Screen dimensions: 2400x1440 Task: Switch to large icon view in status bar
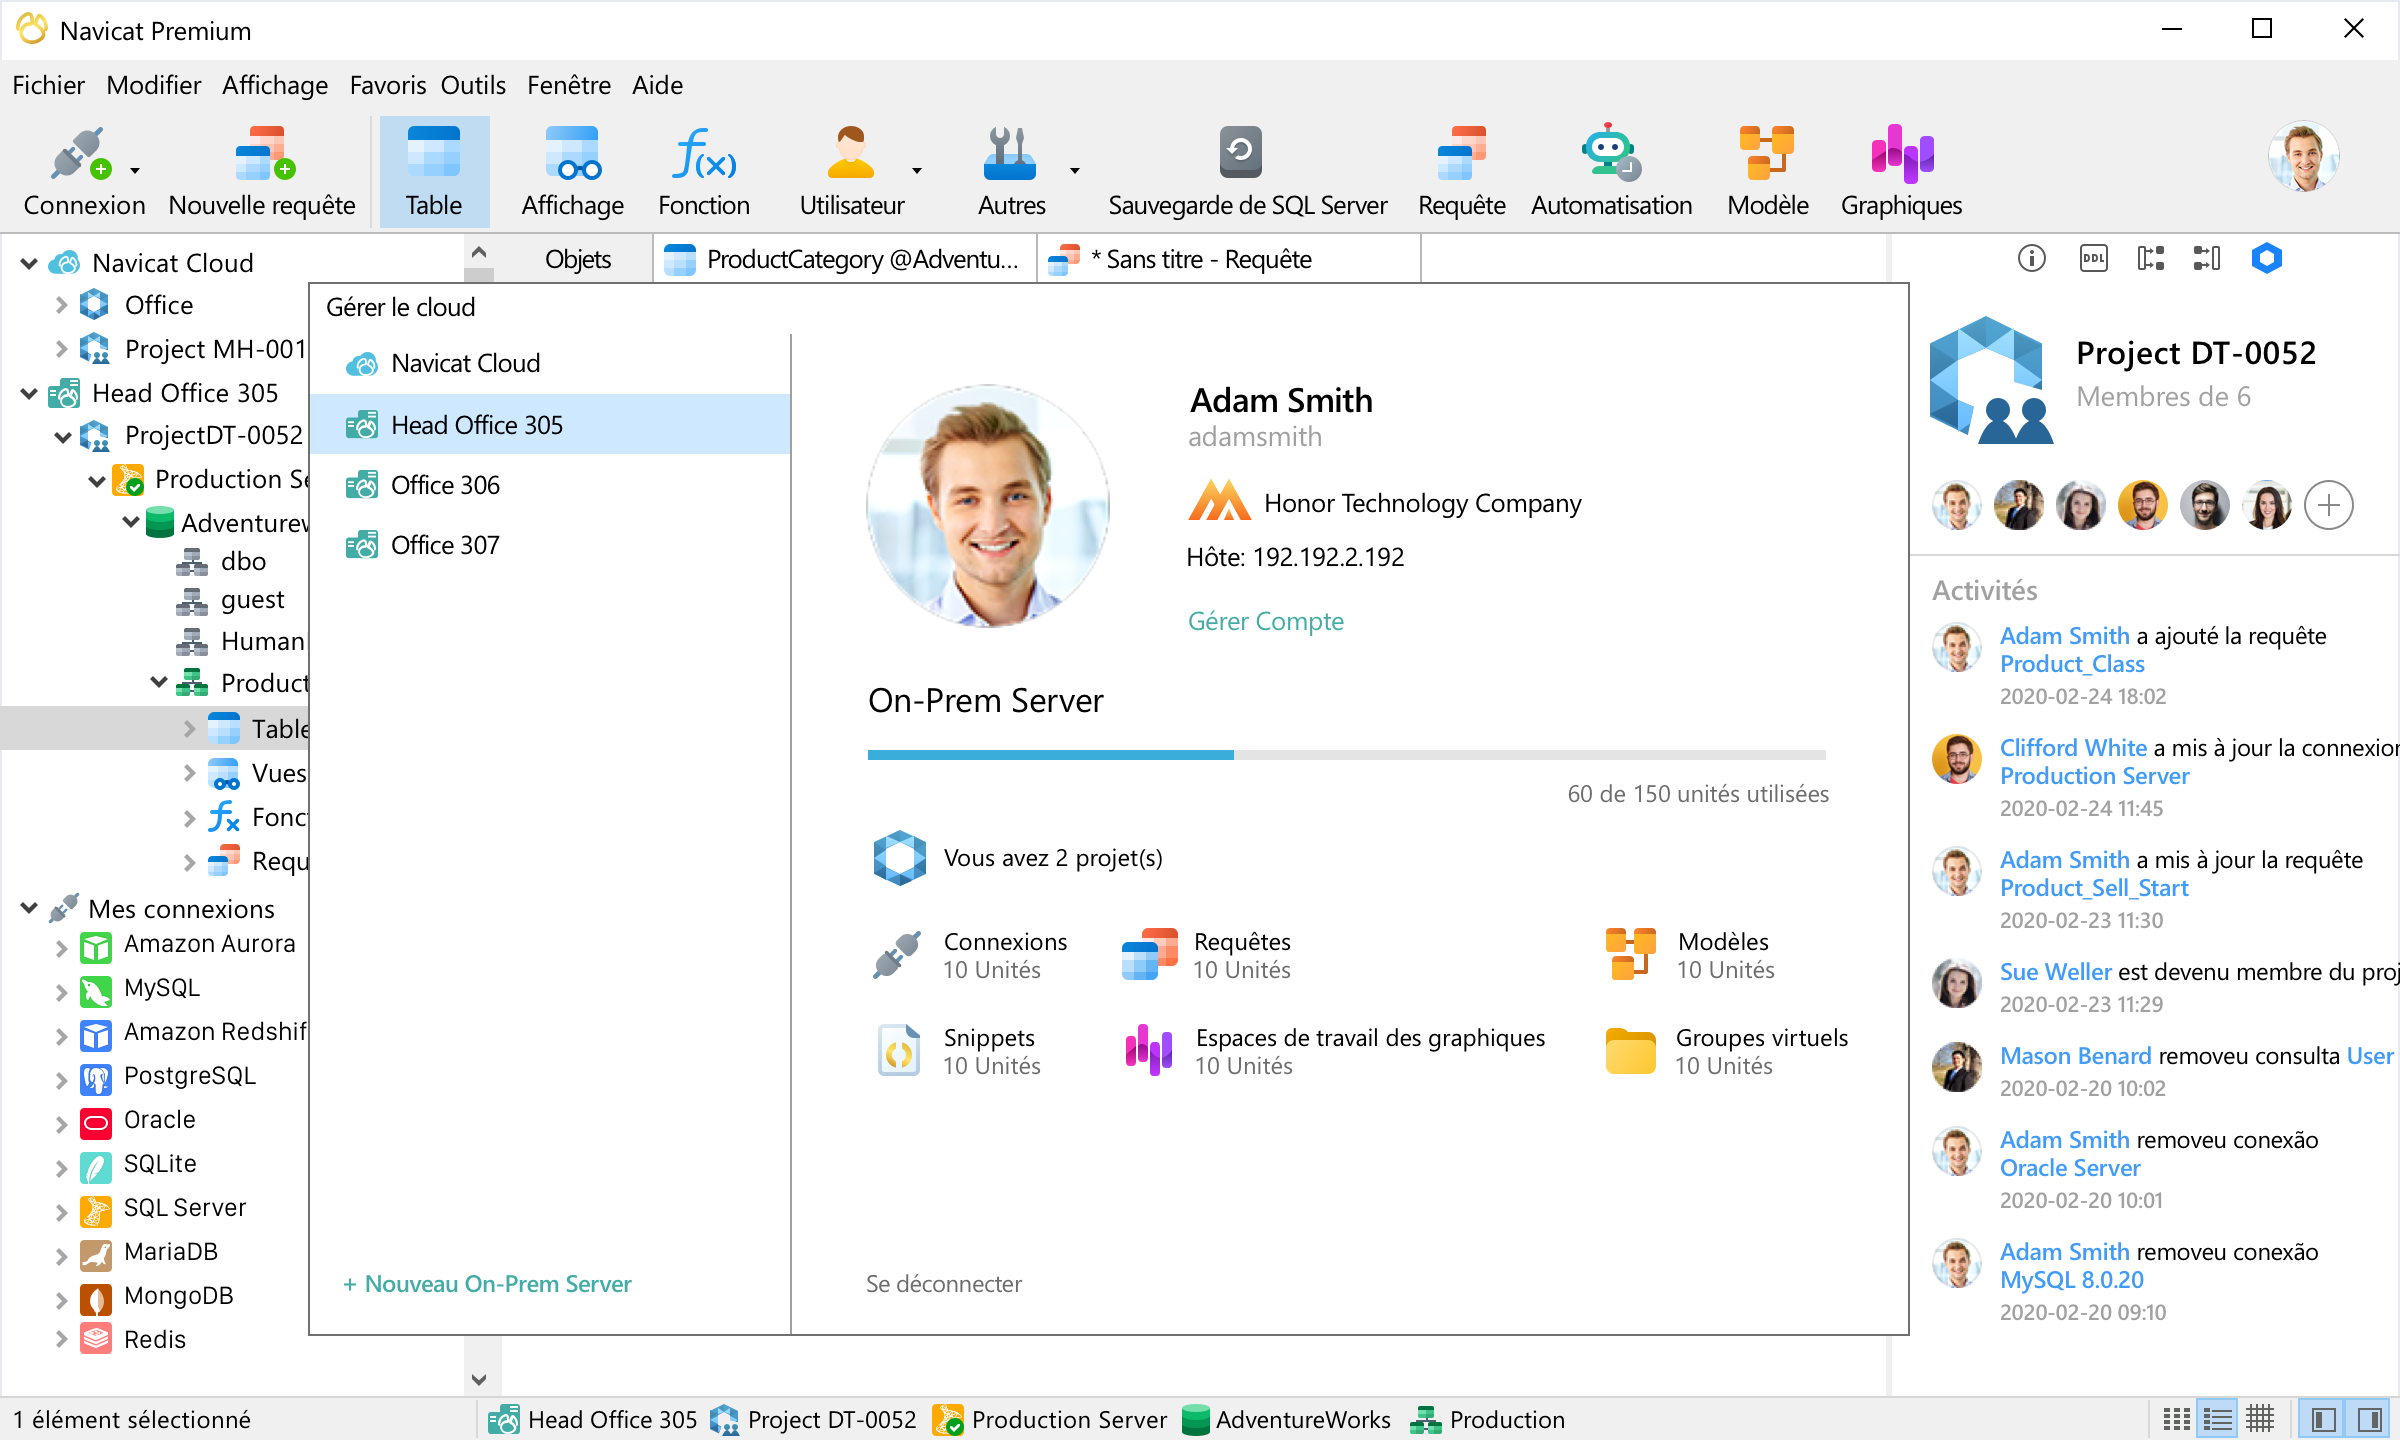point(2177,1420)
